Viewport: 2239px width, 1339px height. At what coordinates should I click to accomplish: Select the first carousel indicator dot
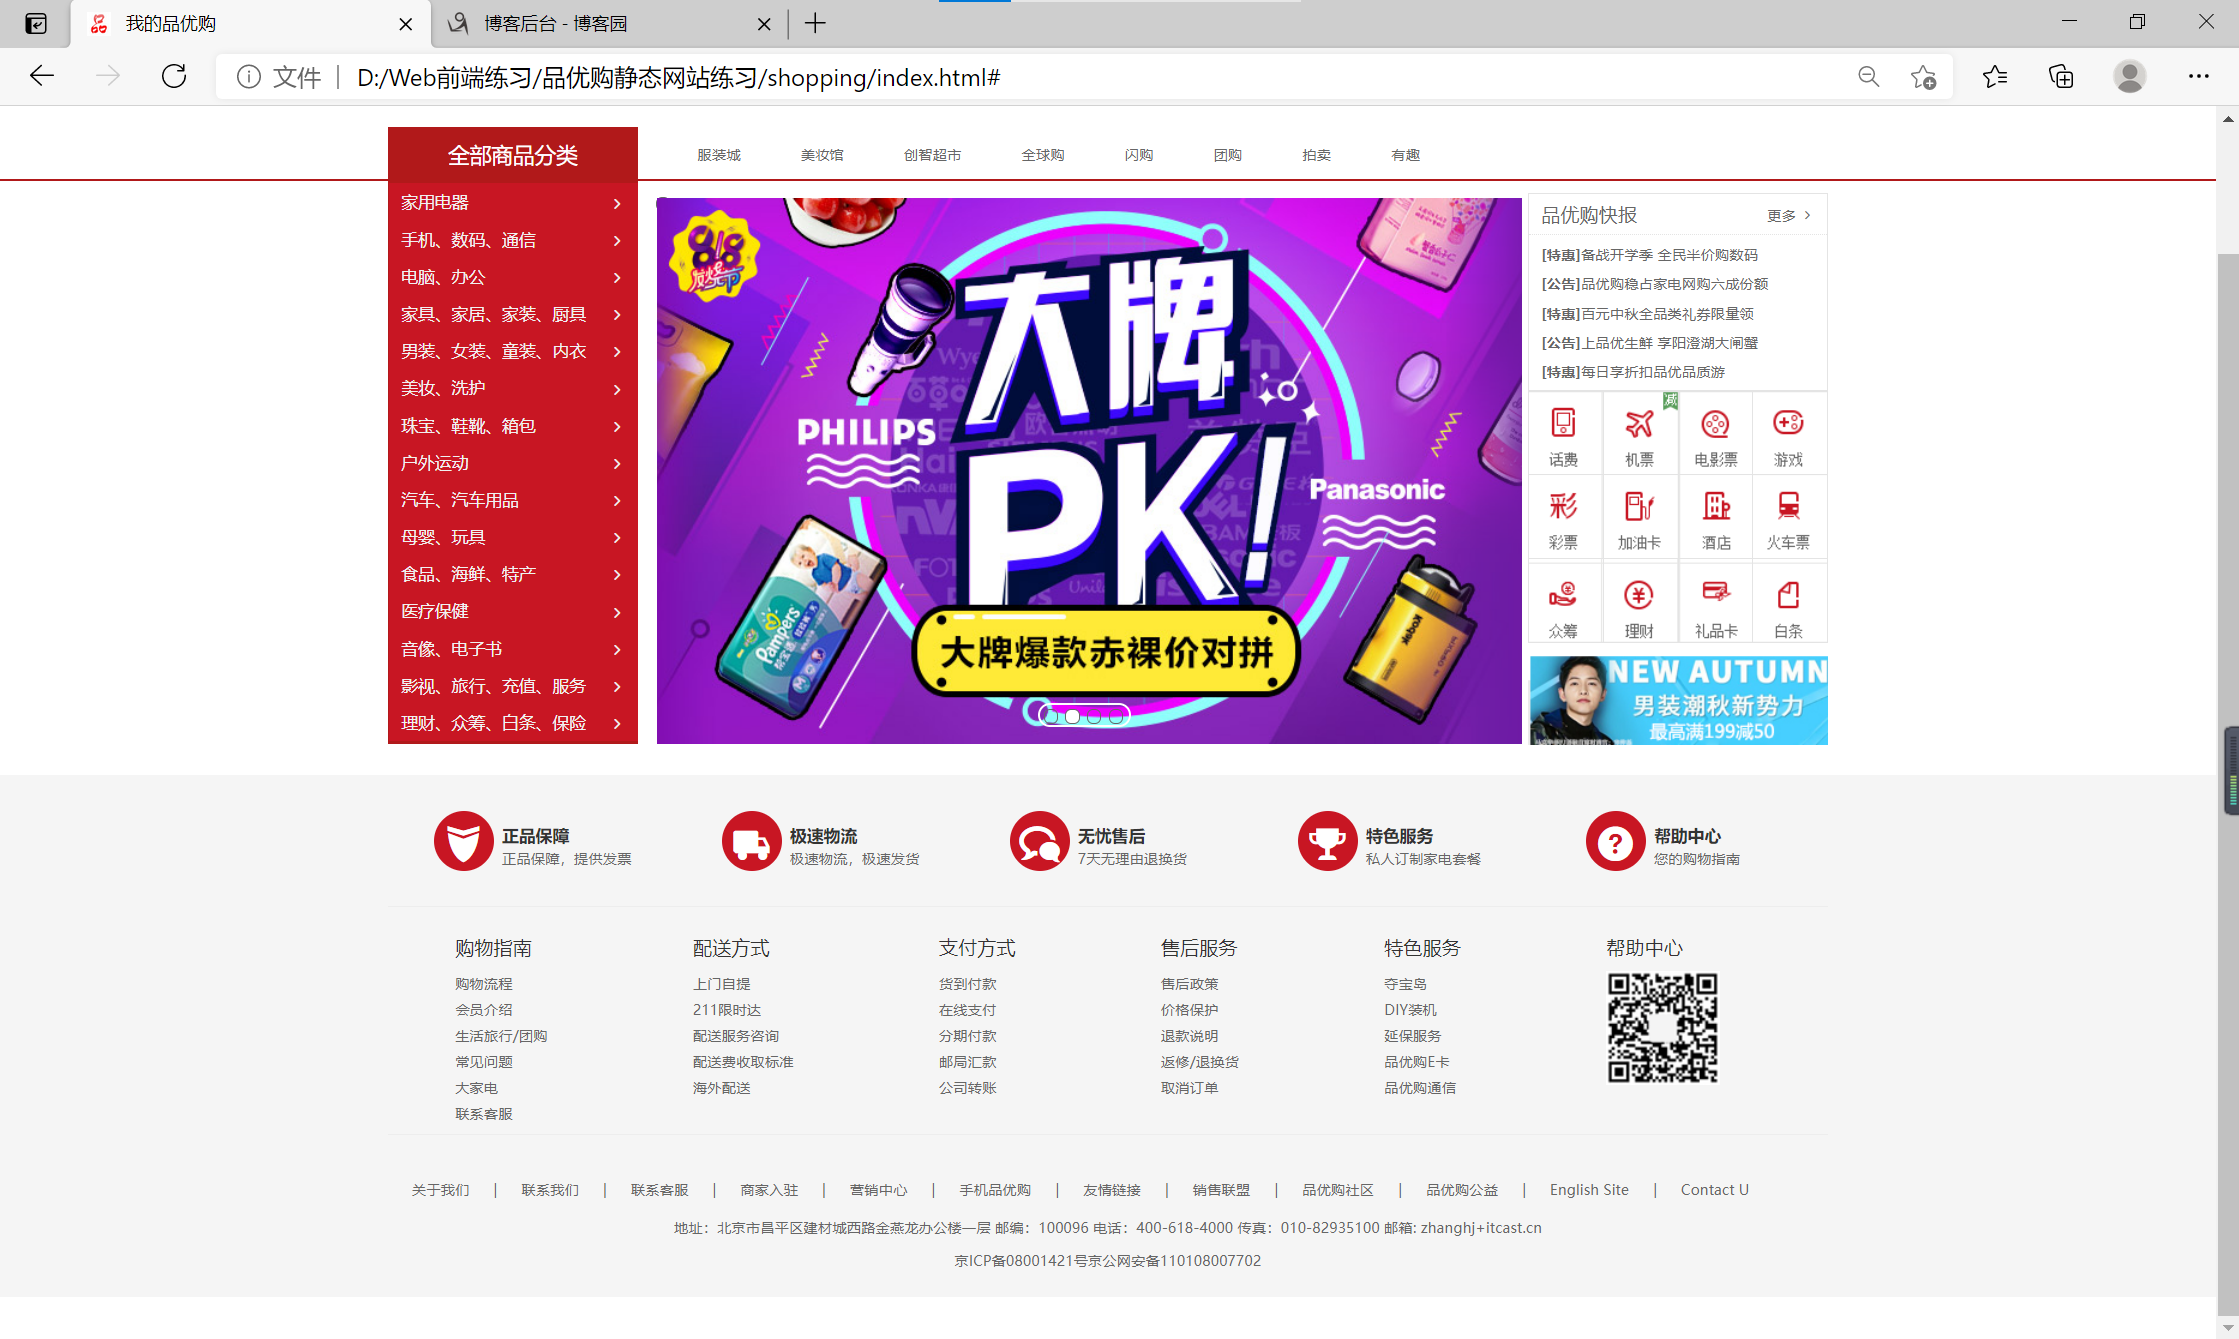(1051, 716)
